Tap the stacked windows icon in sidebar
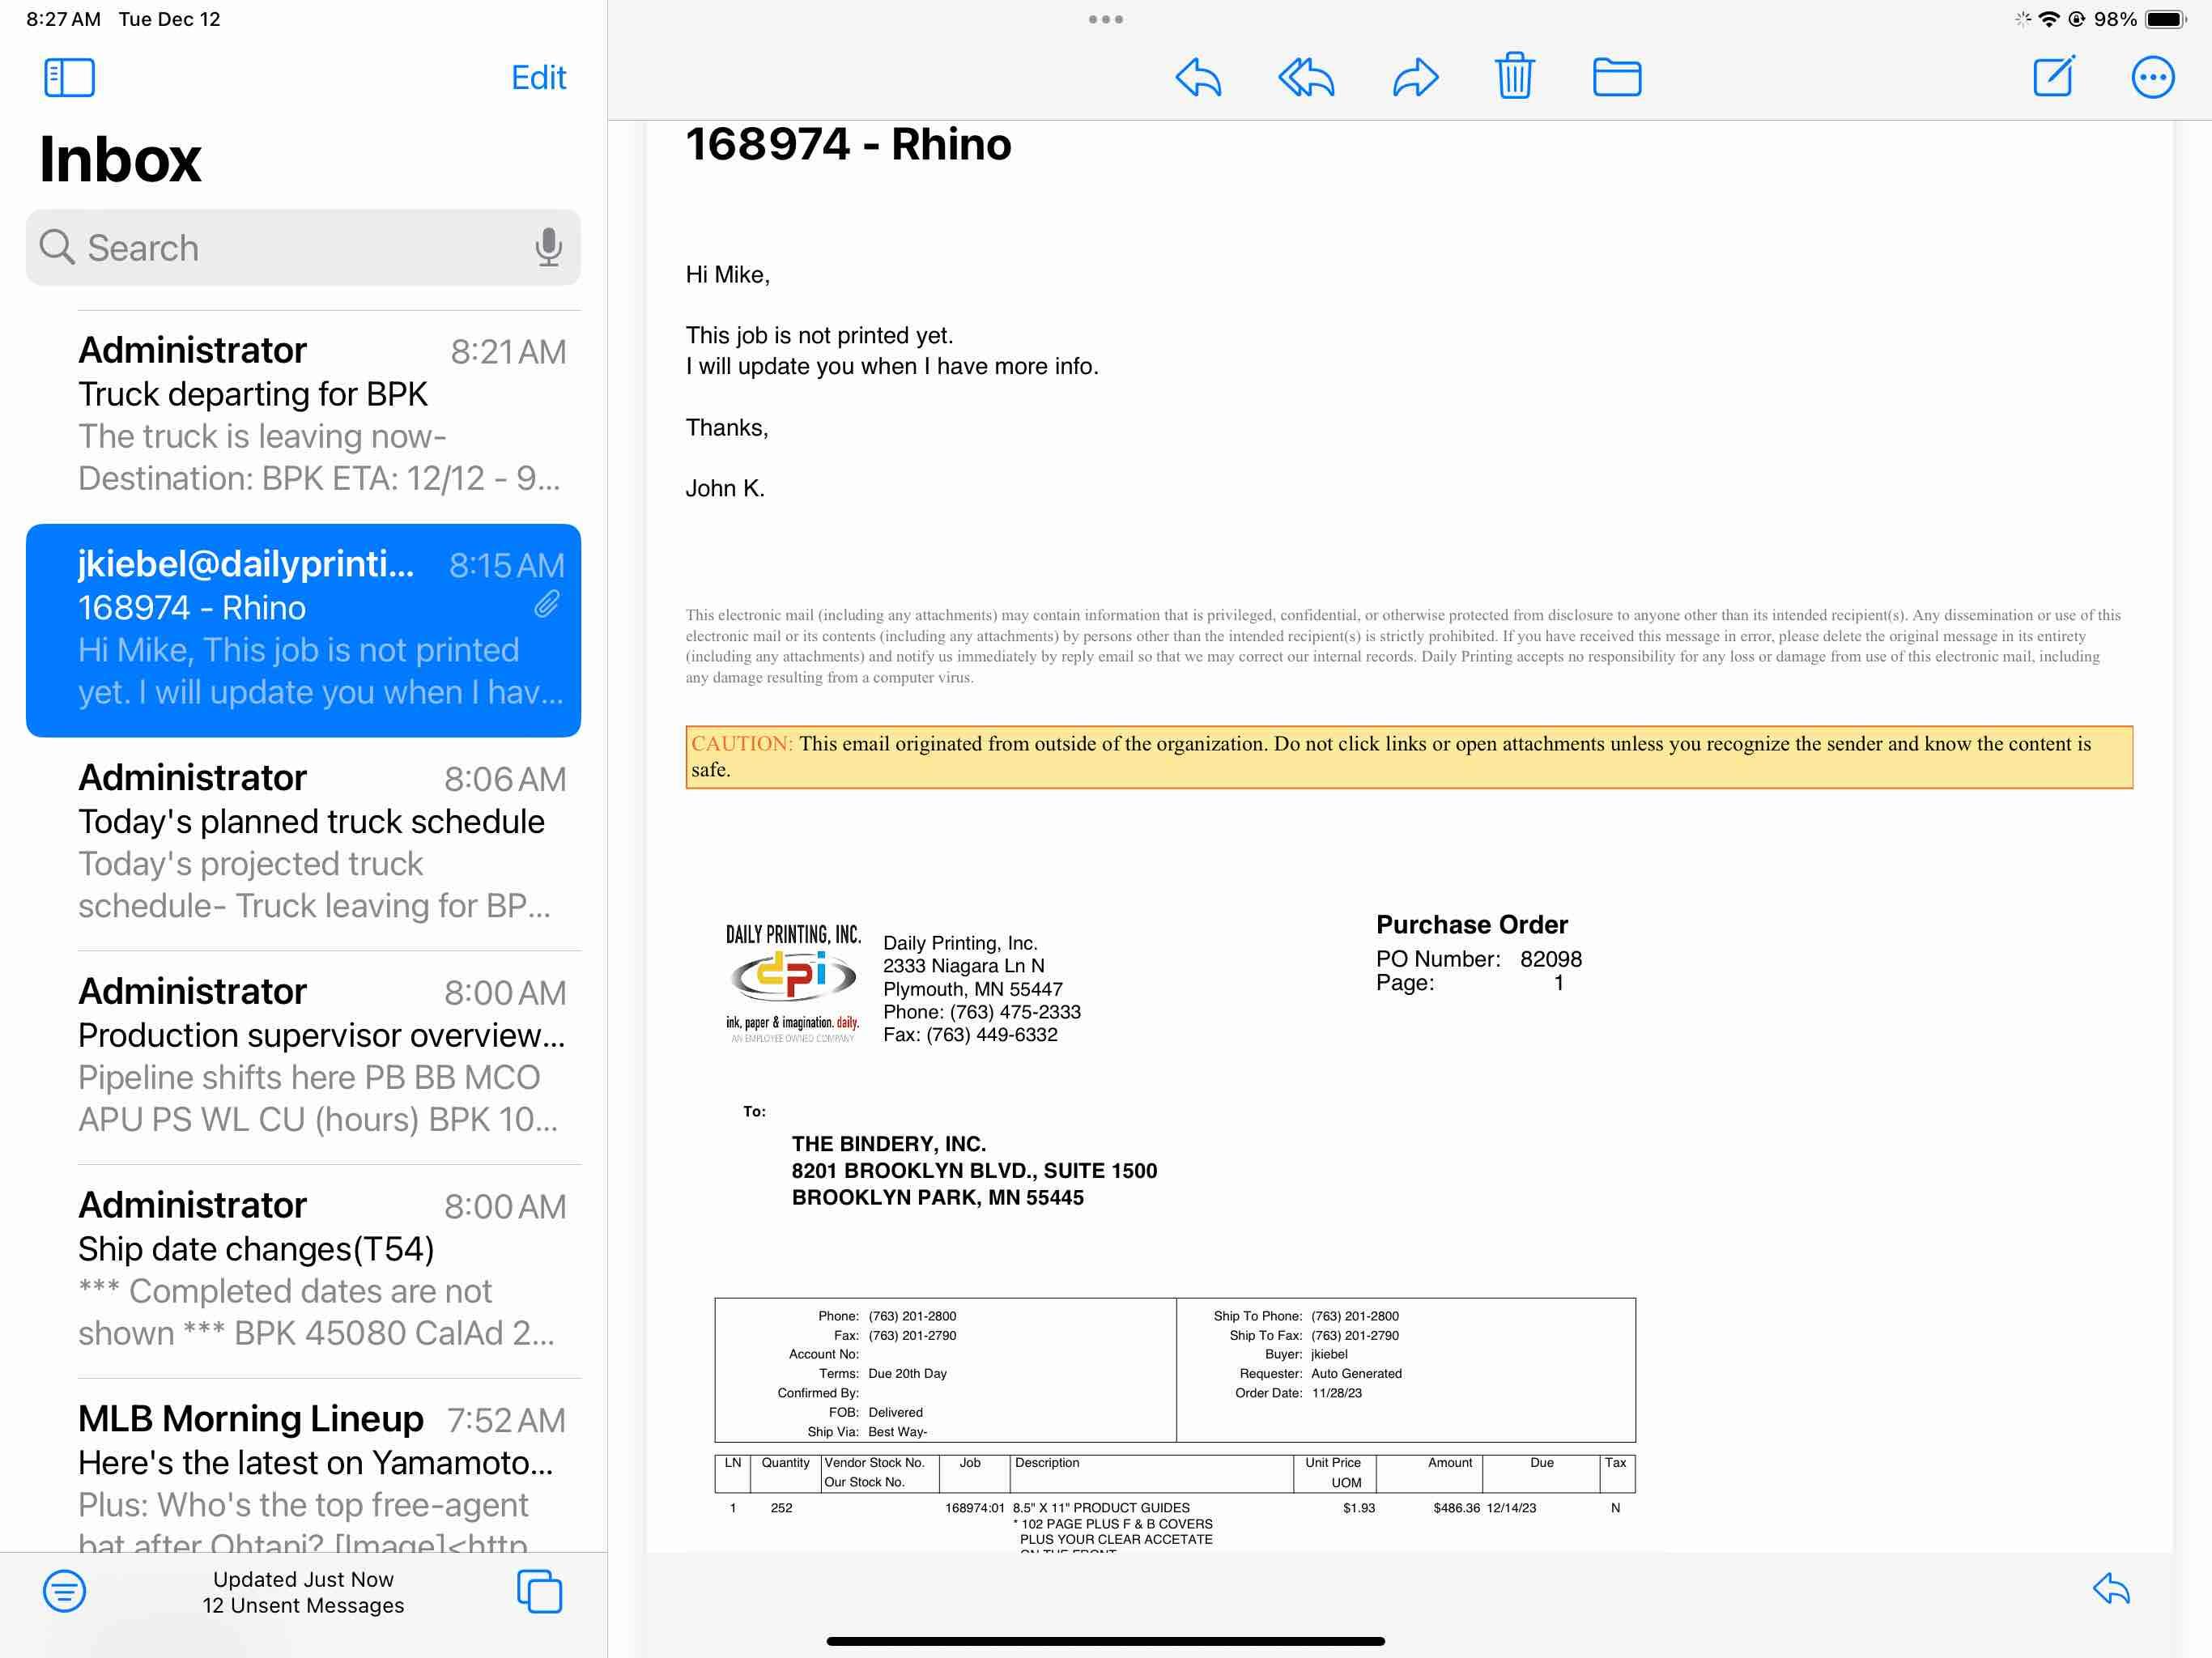Viewport: 2212px width, 1658px height. (x=539, y=1590)
